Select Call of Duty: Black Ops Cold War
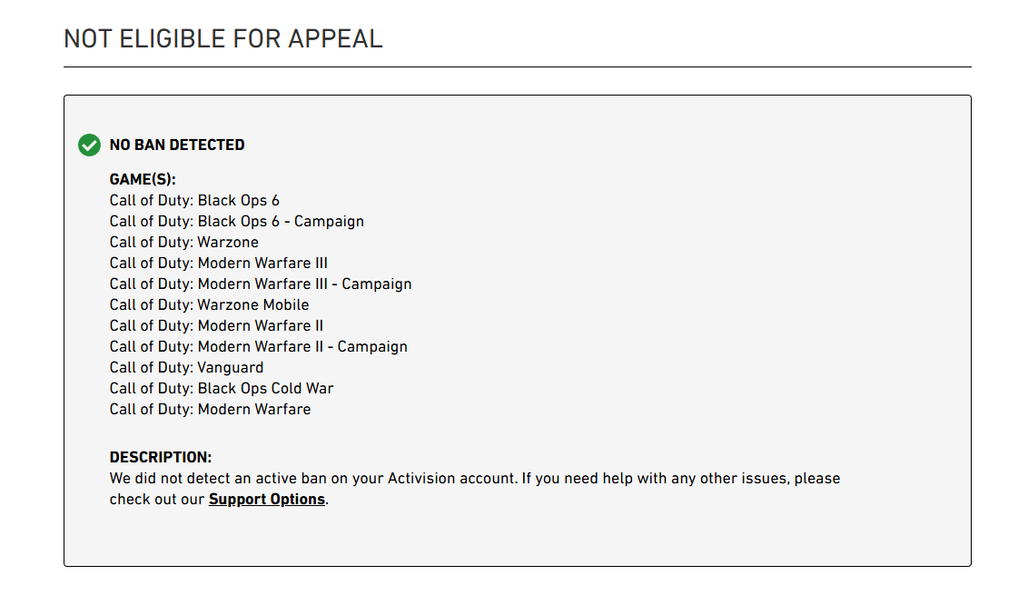1028x607 pixels. 222,389
